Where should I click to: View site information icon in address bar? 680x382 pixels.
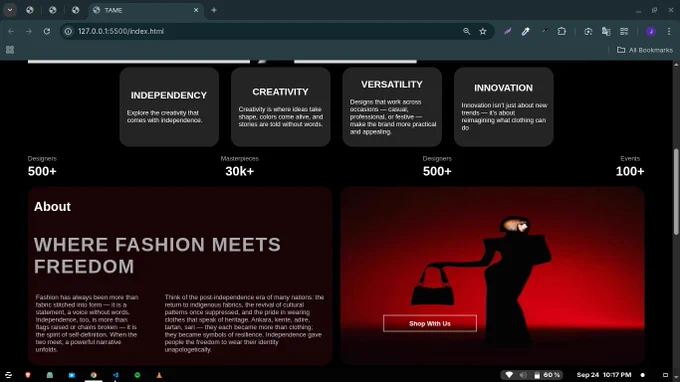pyautogui.click(x=68, y=31)
